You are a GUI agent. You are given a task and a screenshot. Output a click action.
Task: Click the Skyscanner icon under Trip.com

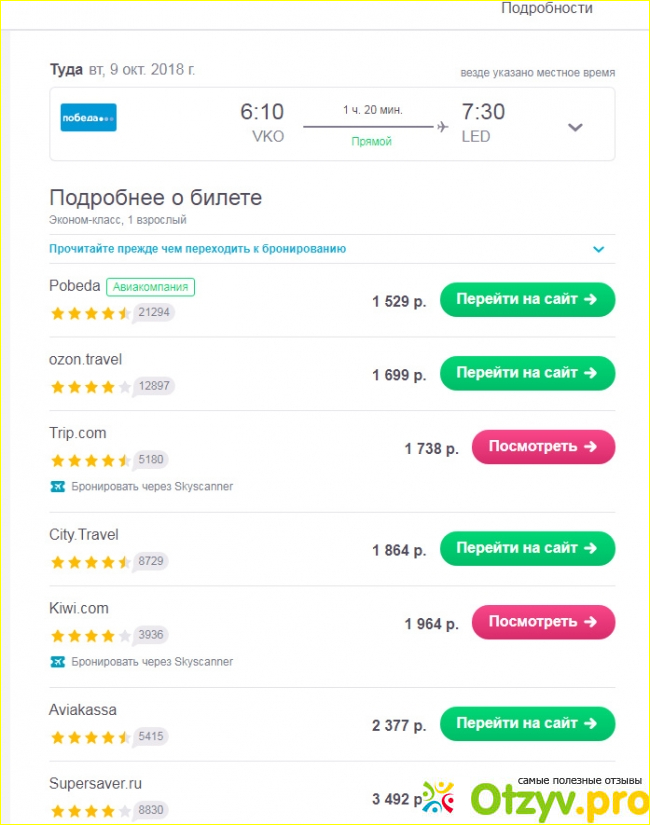(x=57, y=487)
